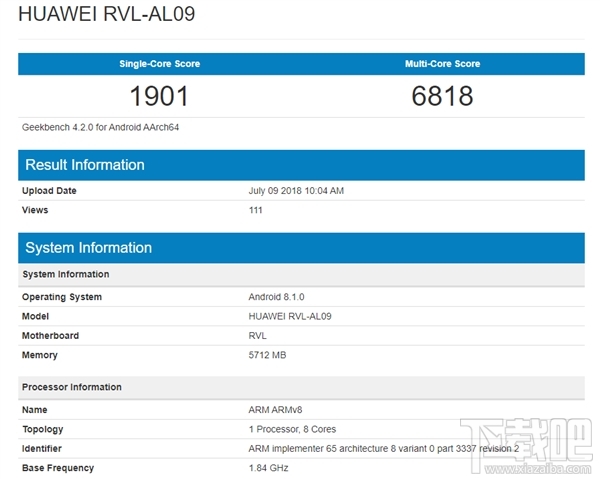Select the gray System Information subheader row

[301, 275]
